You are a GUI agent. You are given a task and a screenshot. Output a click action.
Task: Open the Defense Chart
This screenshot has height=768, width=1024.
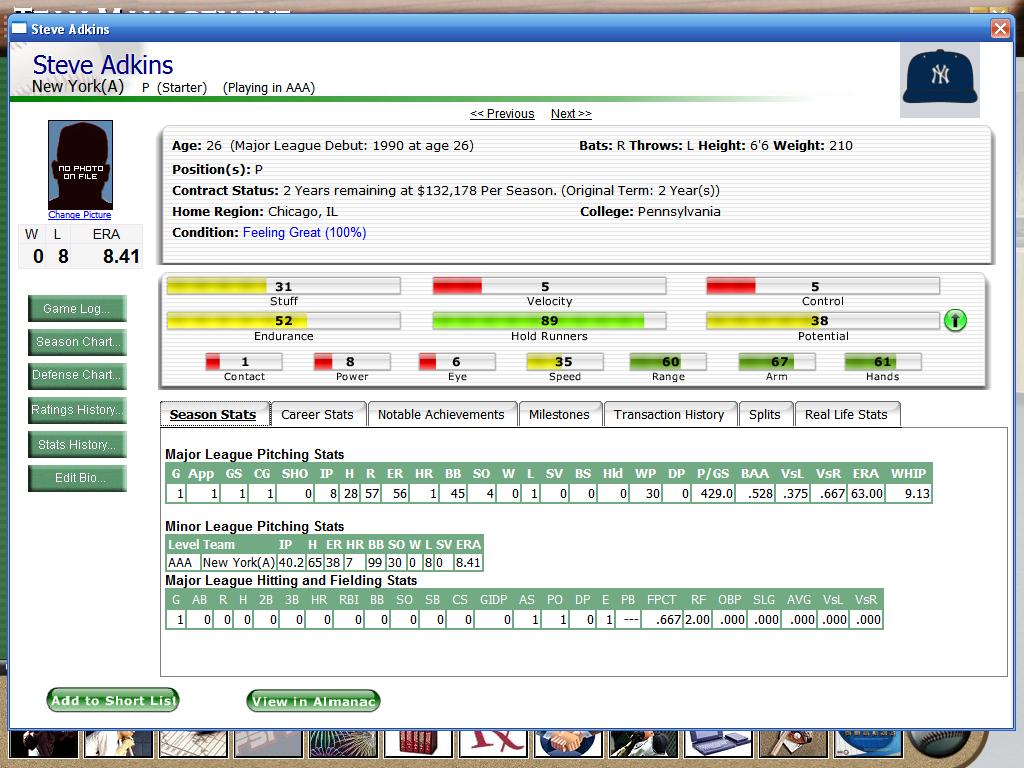[x=77, y=376]
